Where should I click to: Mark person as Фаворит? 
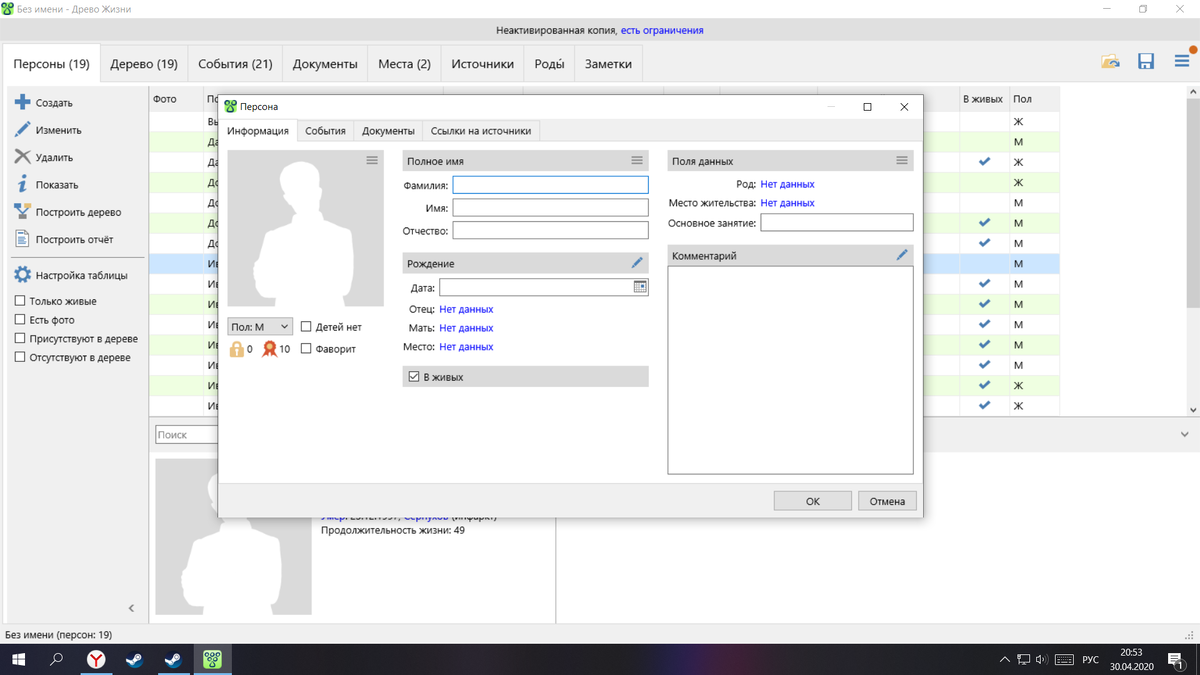306,349
